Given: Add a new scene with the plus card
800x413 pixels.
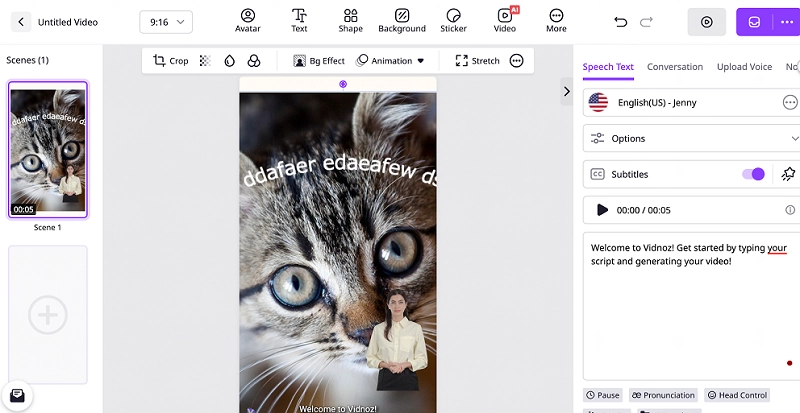Looking at the screenshot, I should click(48, 314).
